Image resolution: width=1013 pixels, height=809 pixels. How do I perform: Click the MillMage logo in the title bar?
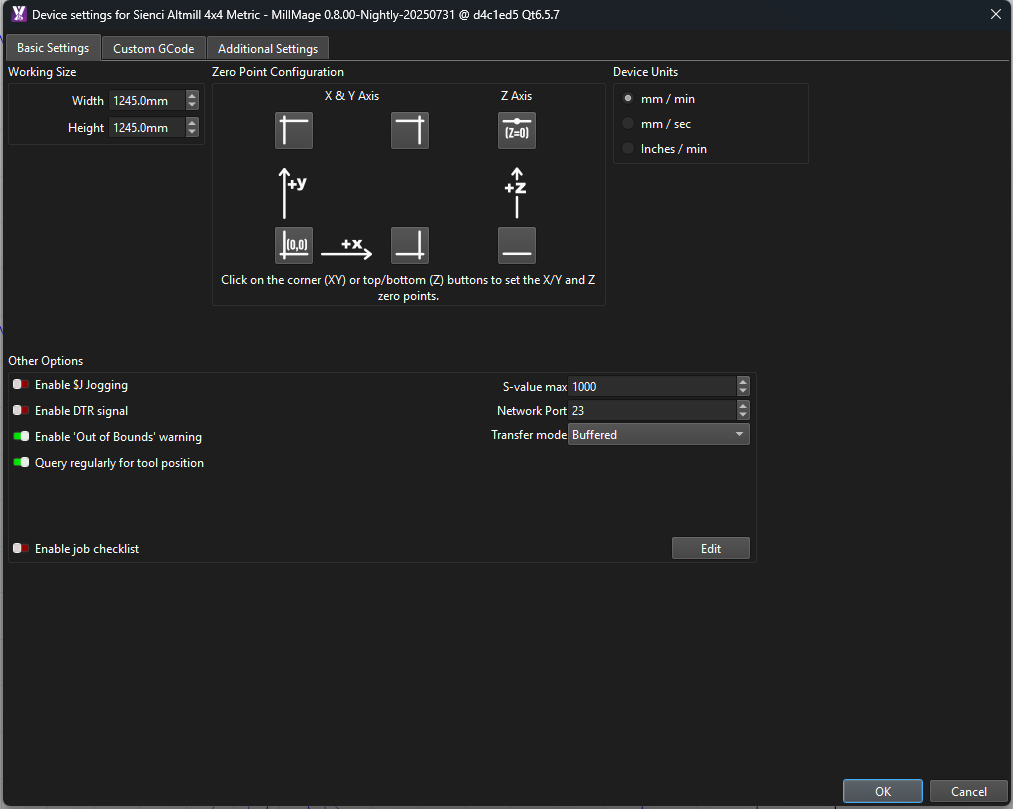coord(17,14)
